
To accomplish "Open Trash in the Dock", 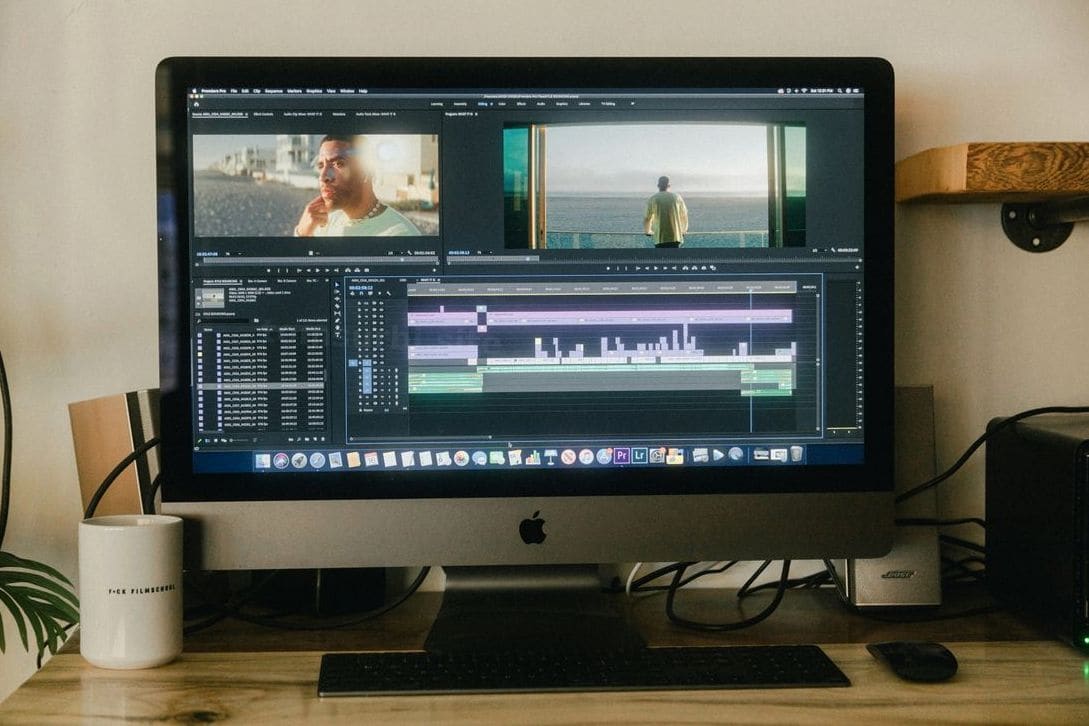I will click(796, 454).
